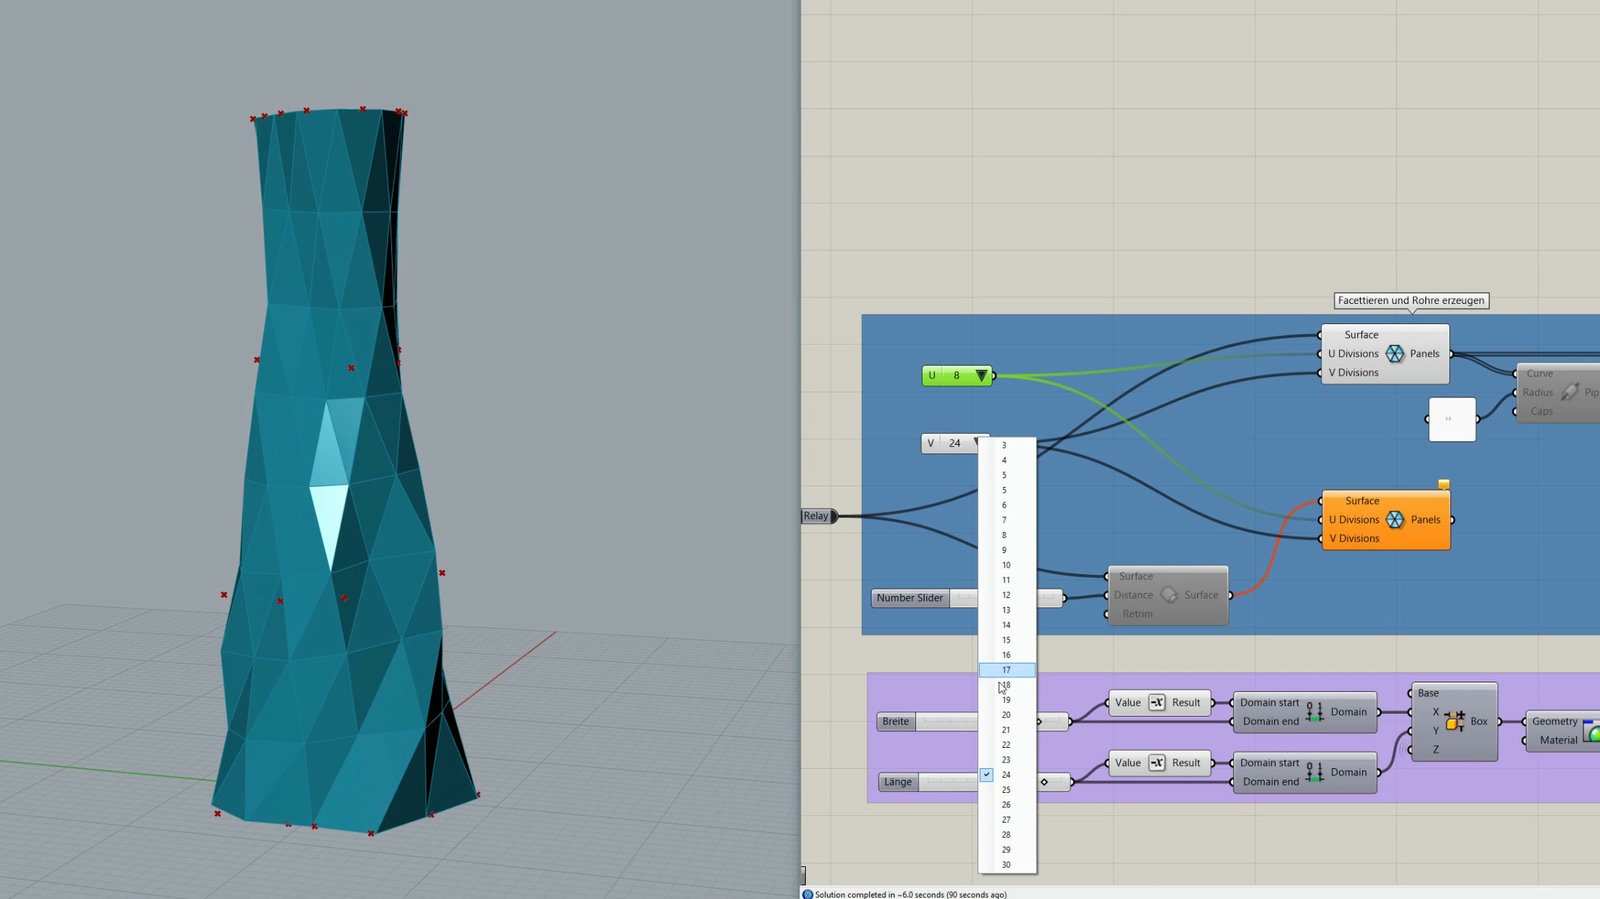Click the Box component icon
Viewport: 1600px width, 899px height.
point(1455,721)
